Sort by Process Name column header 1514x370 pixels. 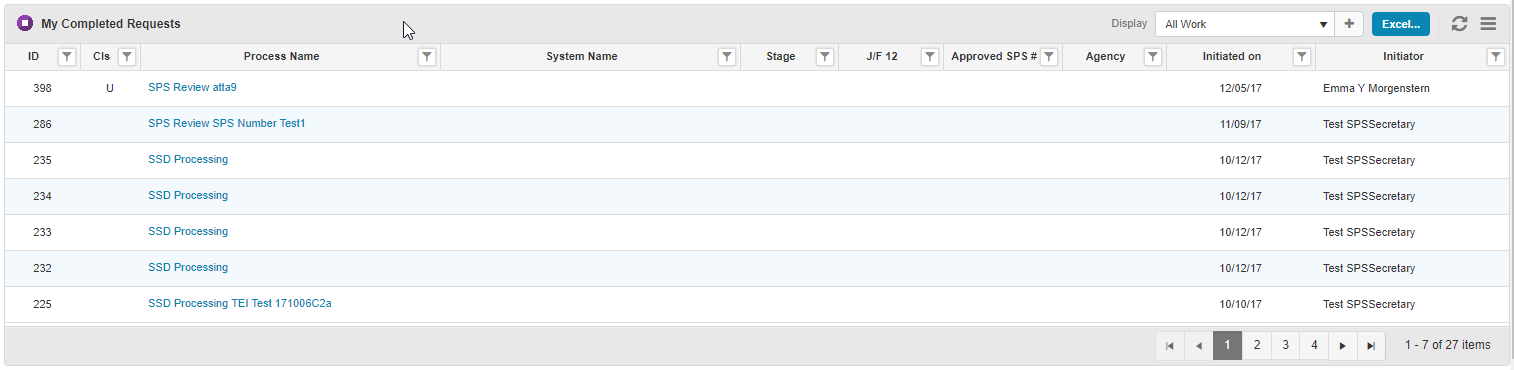coord(281,57)
